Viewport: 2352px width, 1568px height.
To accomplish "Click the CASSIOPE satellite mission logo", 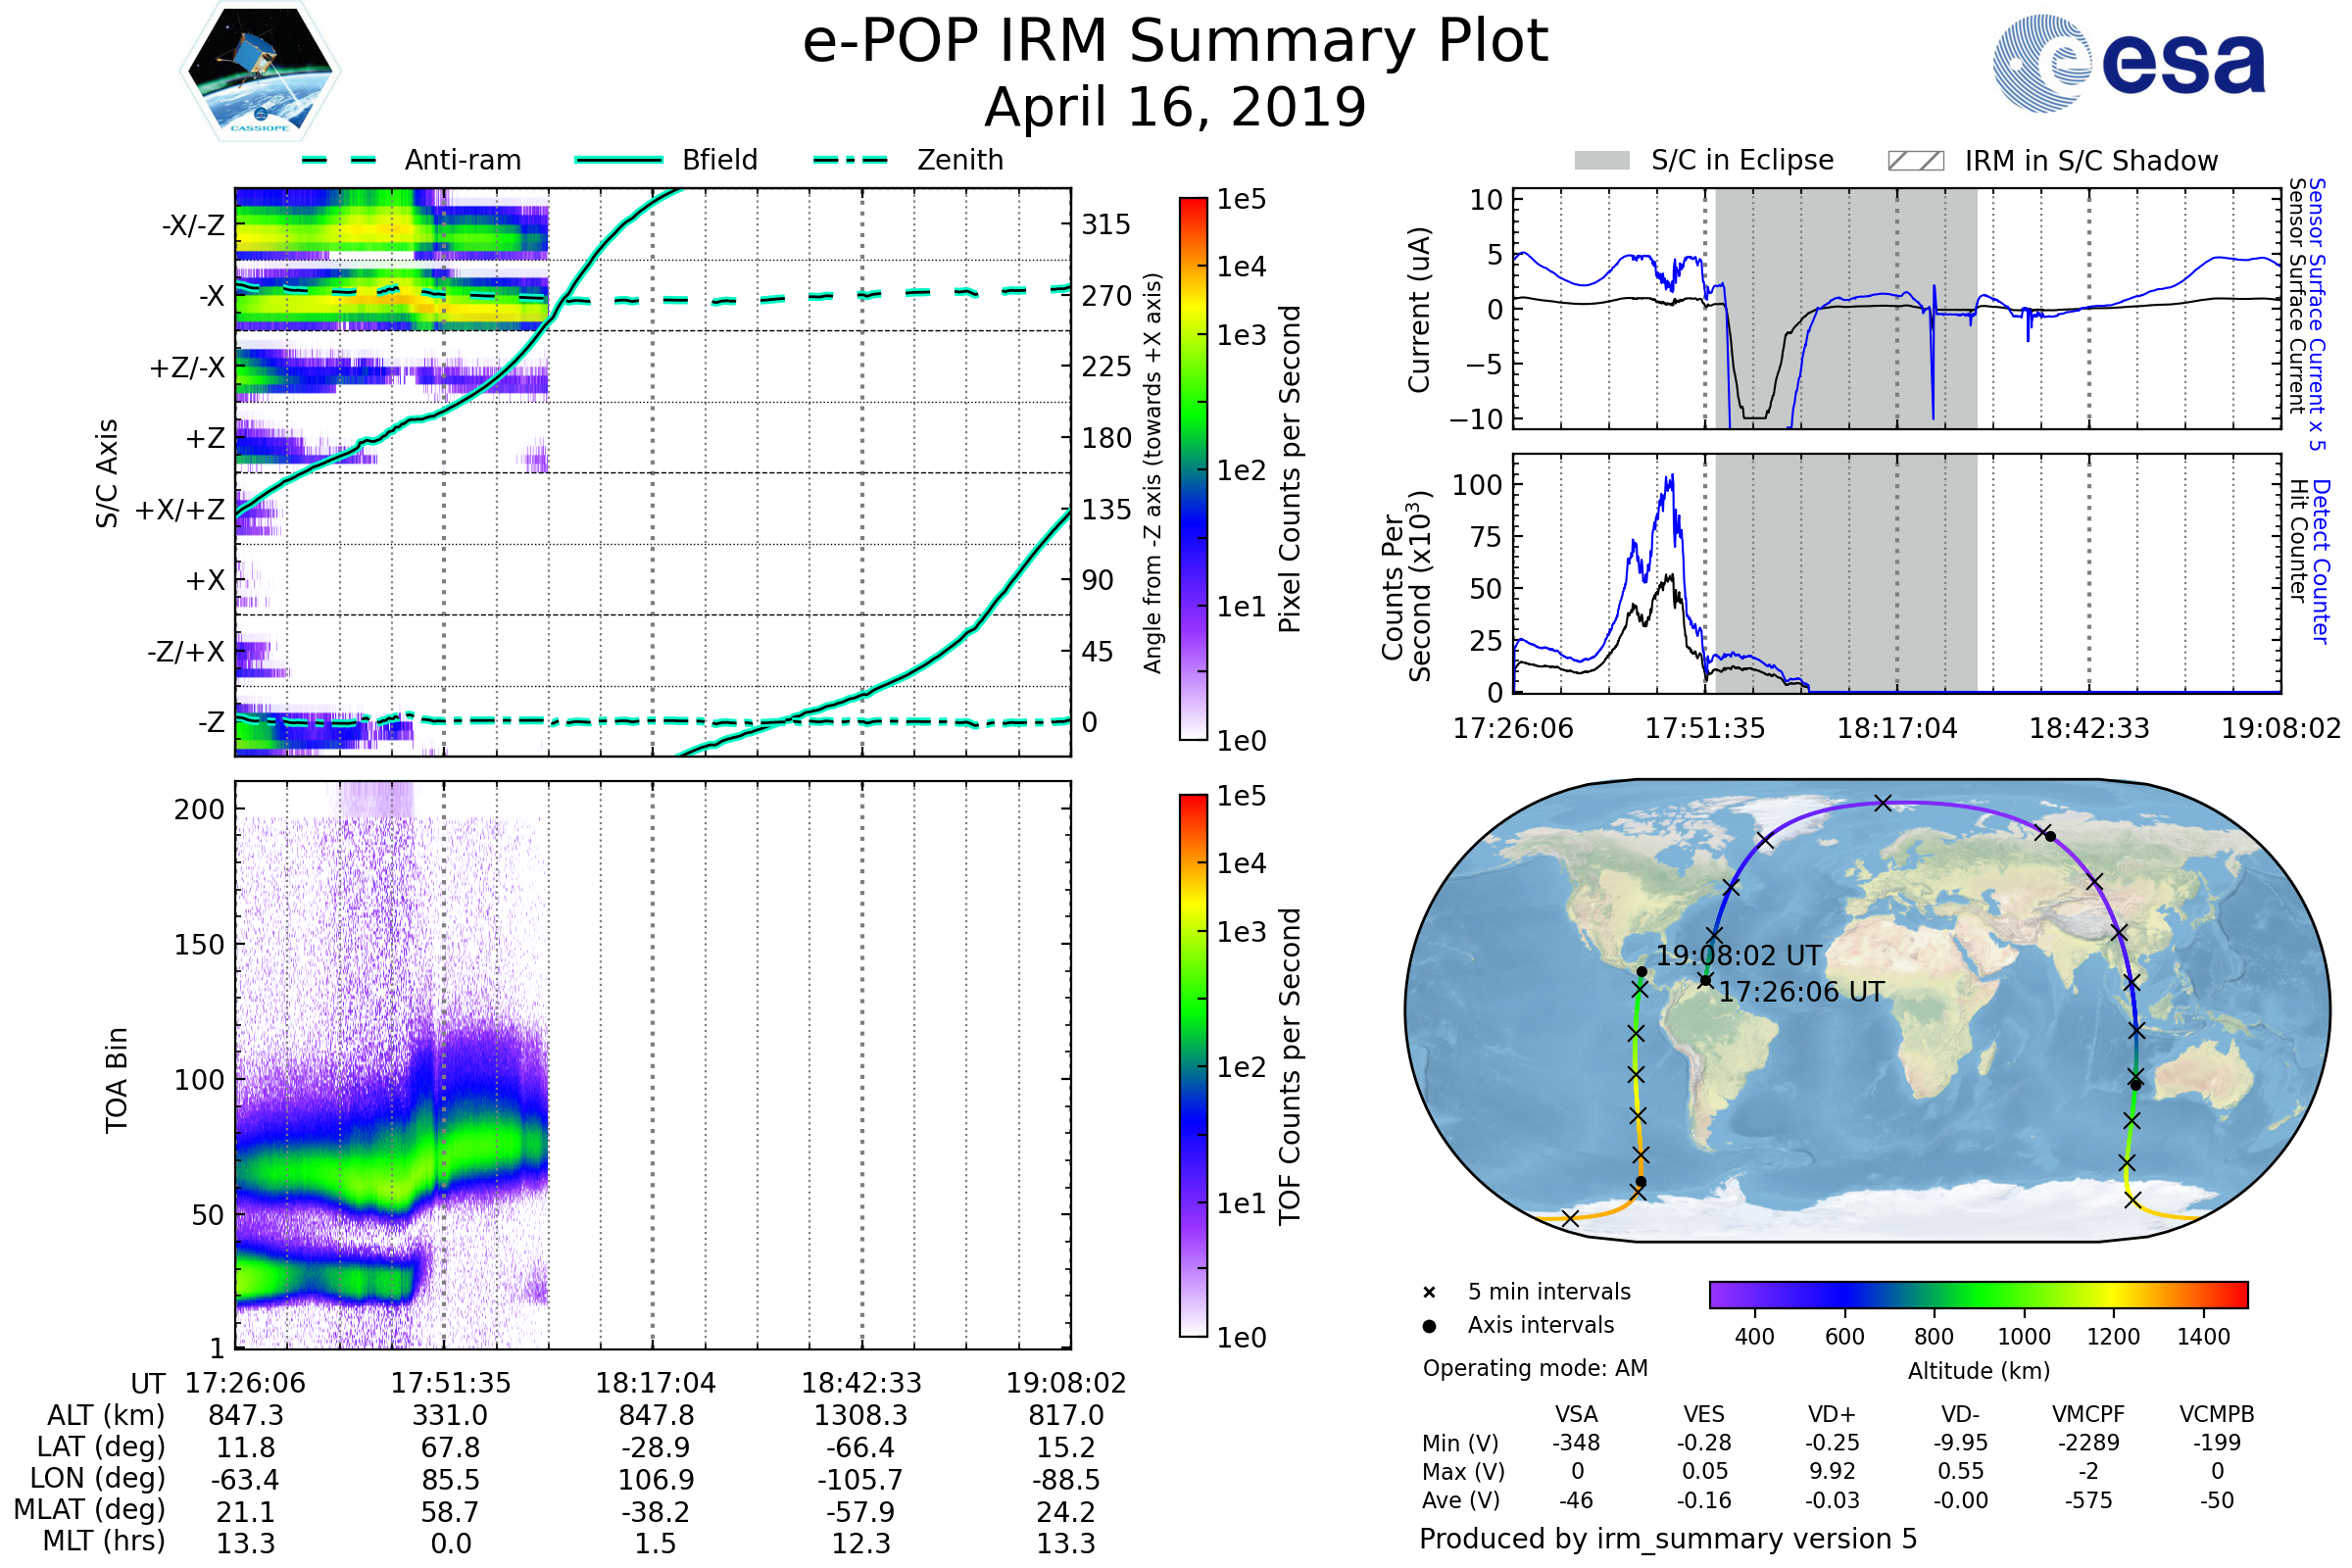I will pos(260,72).
